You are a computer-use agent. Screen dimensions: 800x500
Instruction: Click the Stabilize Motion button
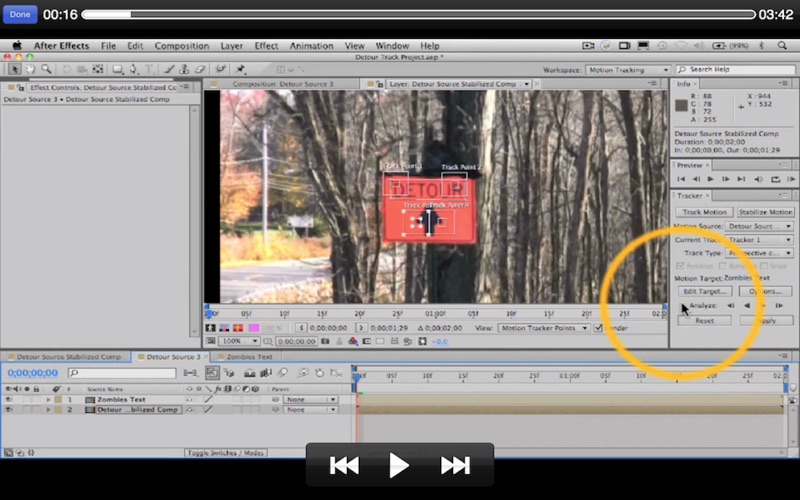pos(765,212)
